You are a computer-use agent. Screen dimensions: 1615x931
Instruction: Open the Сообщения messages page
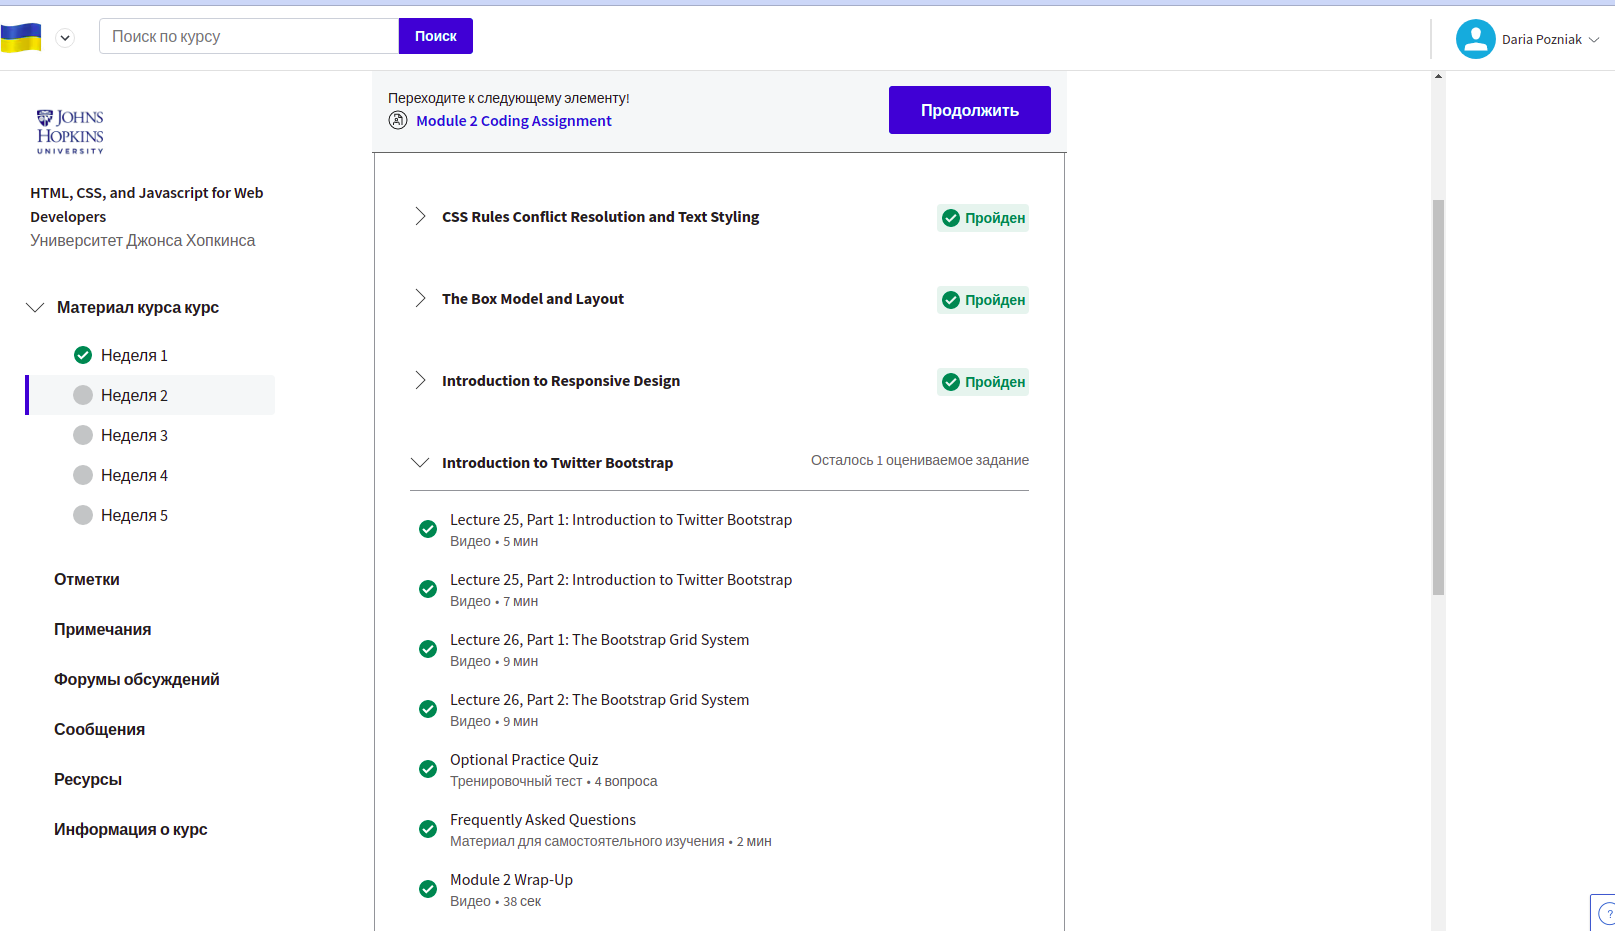tap(100, 729)
